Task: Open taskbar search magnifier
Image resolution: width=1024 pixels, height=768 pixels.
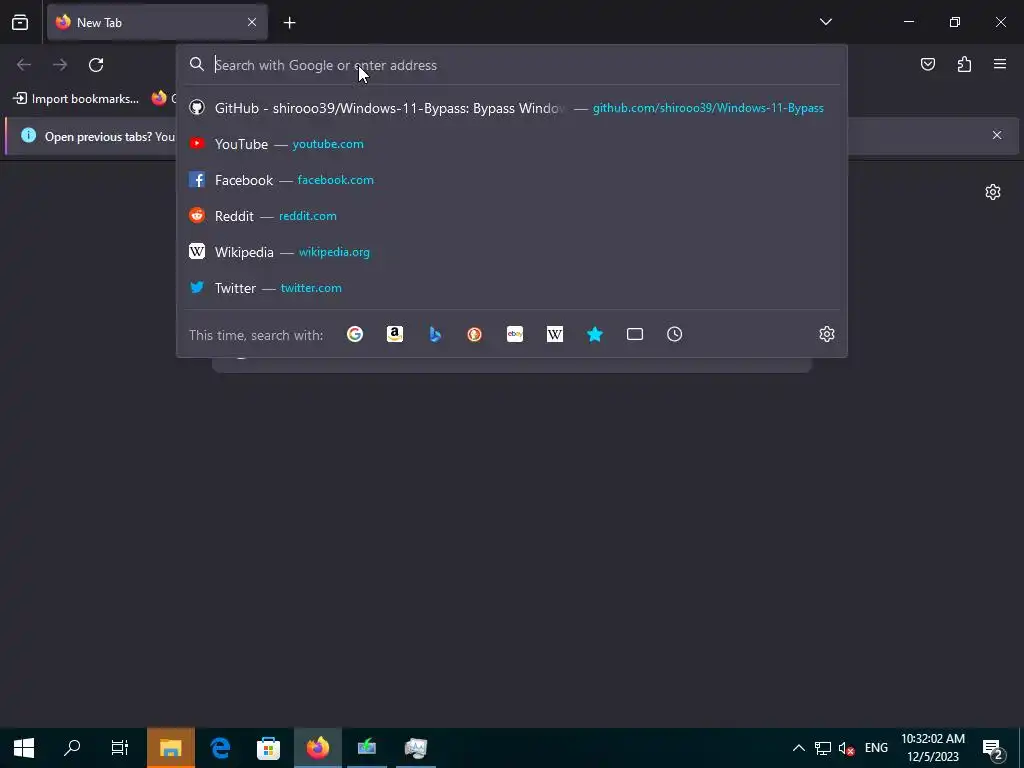Action: pos(72,748)
